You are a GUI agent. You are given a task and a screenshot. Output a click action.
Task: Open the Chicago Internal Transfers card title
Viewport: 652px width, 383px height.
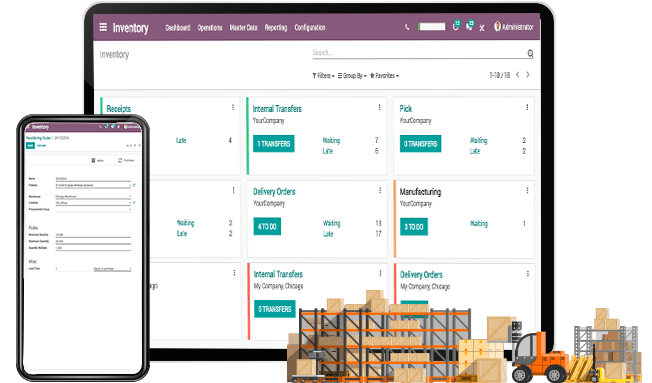coord(278,274)
